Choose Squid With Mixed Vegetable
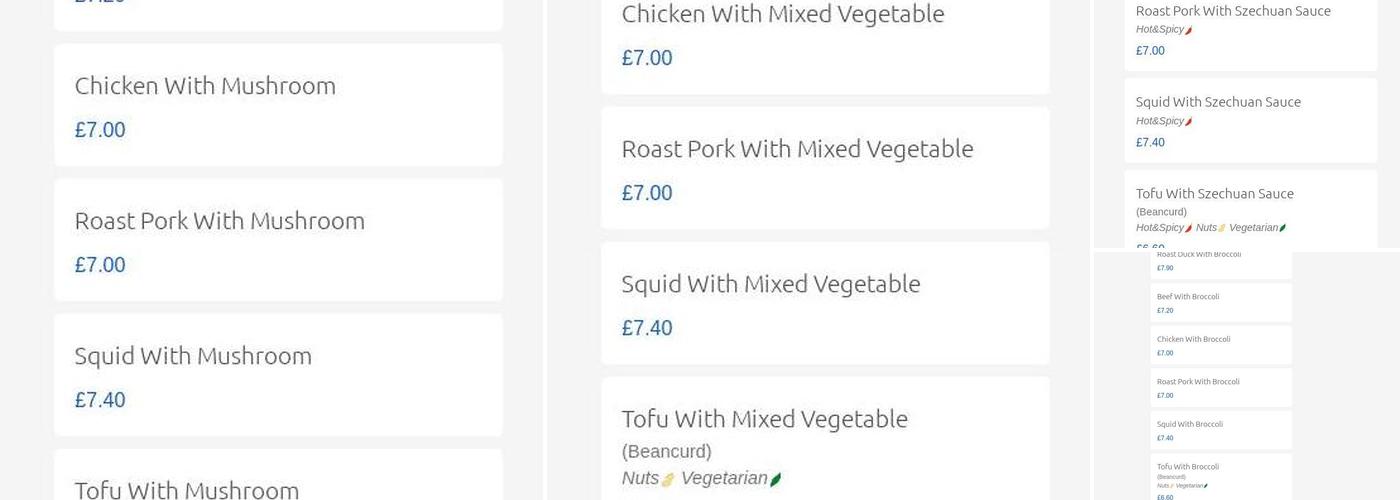This screenshot has height=500, width=1400. click(x=770, y=284)
